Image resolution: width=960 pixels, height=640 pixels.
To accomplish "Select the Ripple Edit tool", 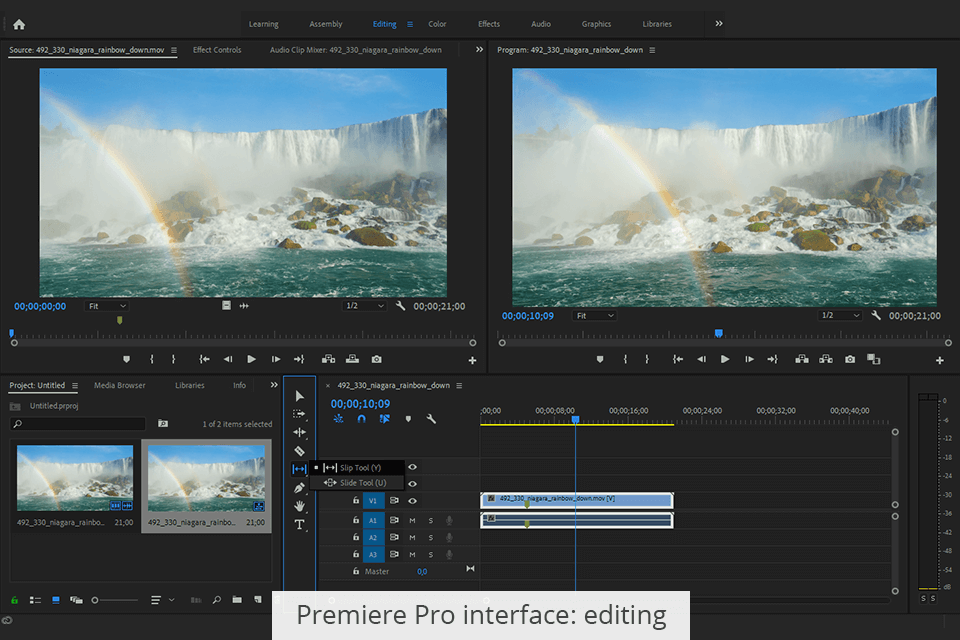I will click(299, 432).
